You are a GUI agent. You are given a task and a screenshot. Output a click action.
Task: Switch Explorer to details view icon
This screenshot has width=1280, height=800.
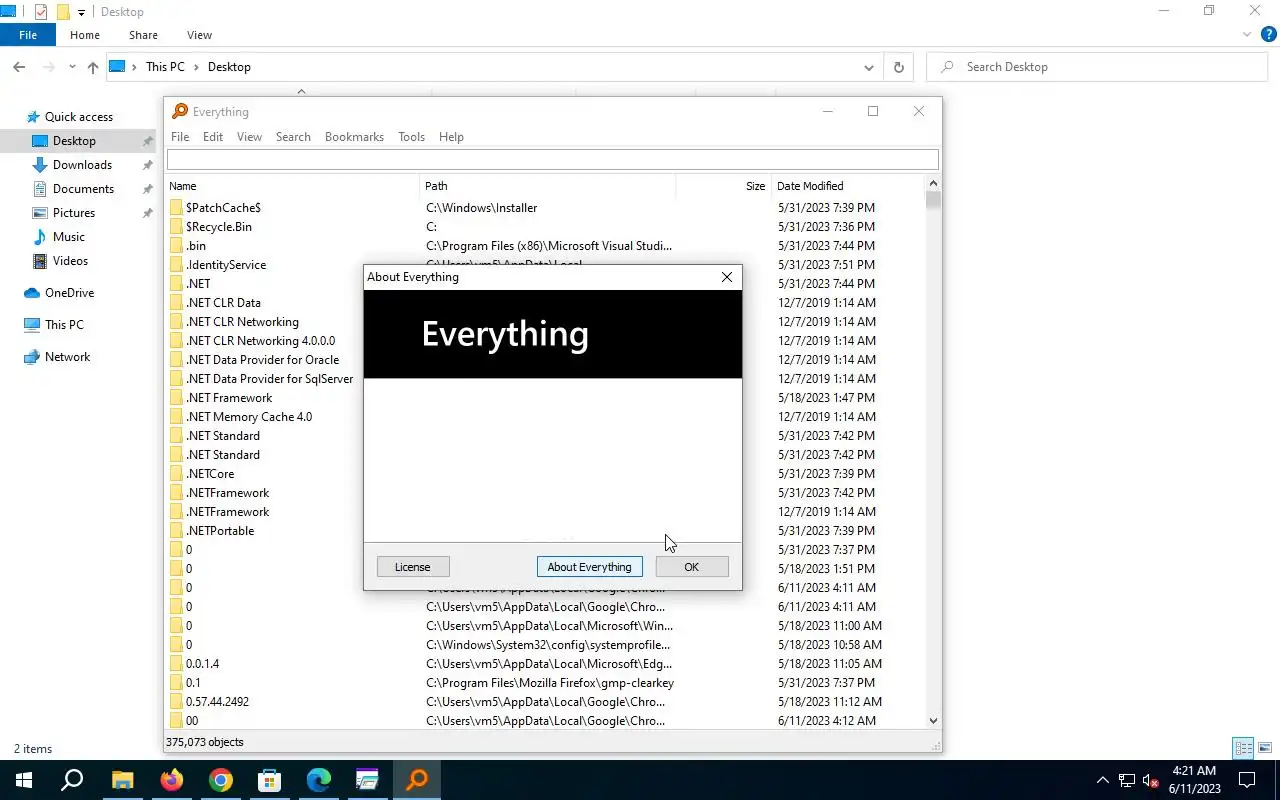[x=1243, y=748]
